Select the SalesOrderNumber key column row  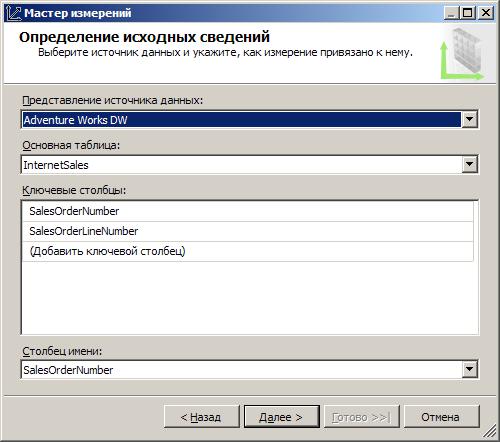click(248, 211)
